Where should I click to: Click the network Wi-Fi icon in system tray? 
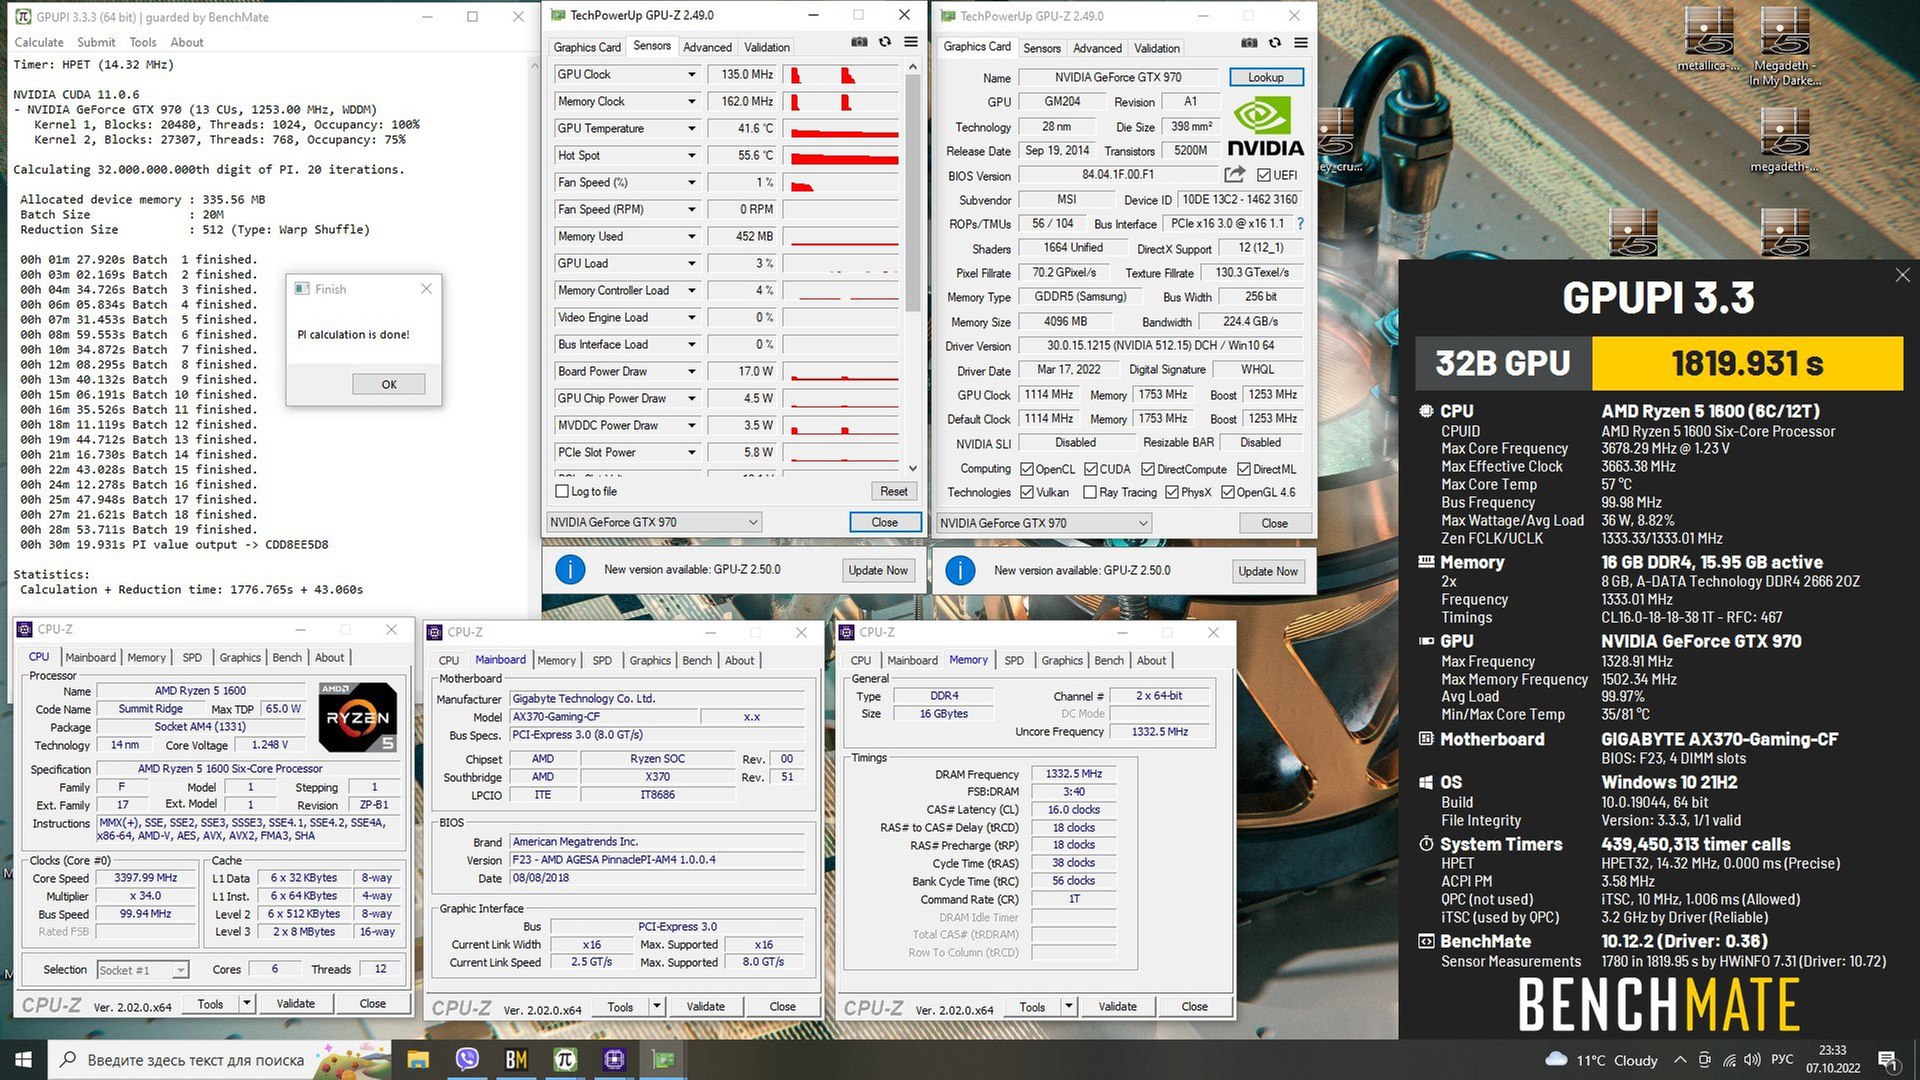[1729, 1060]
